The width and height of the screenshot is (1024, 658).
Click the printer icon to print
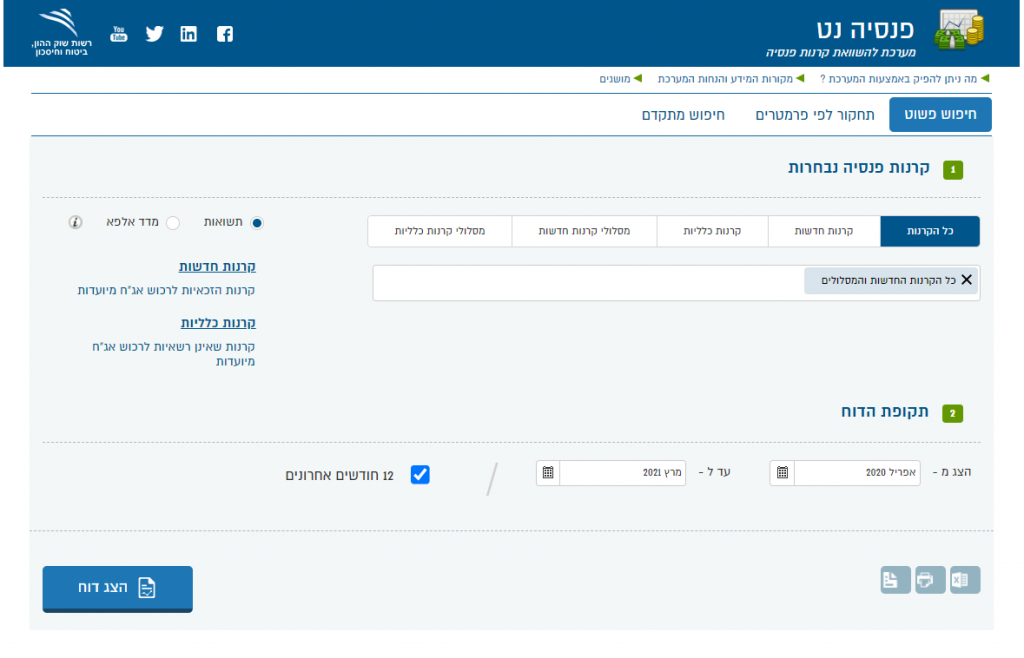tap(930, 580)
